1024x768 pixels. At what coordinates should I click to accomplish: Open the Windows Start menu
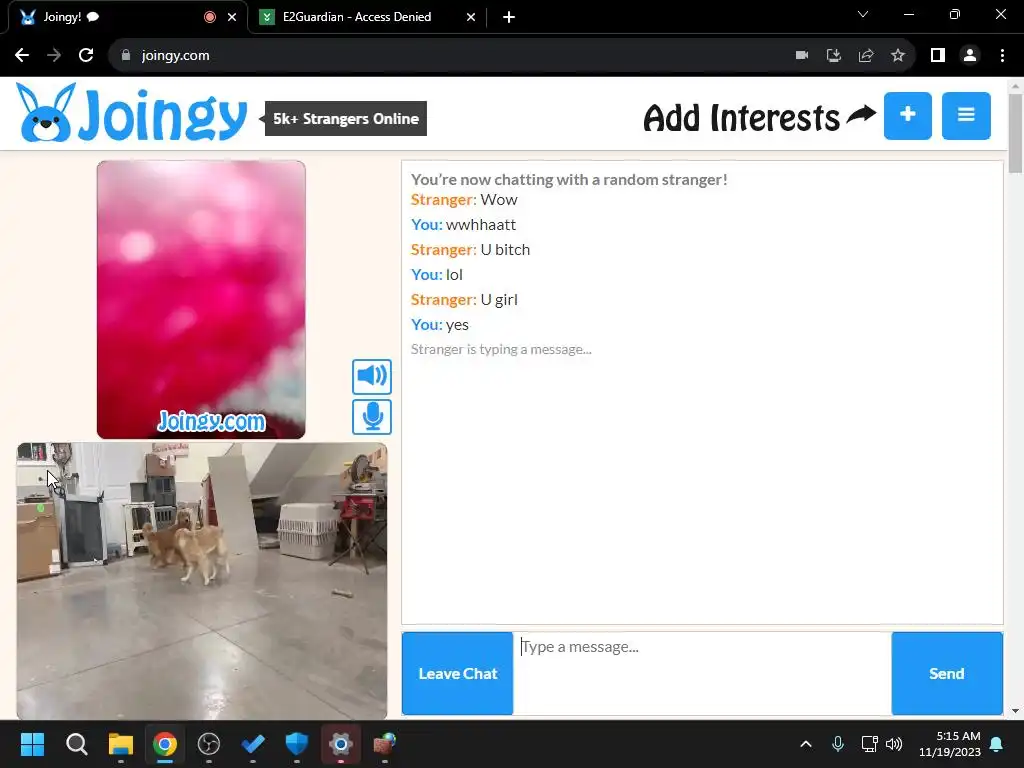32,744
